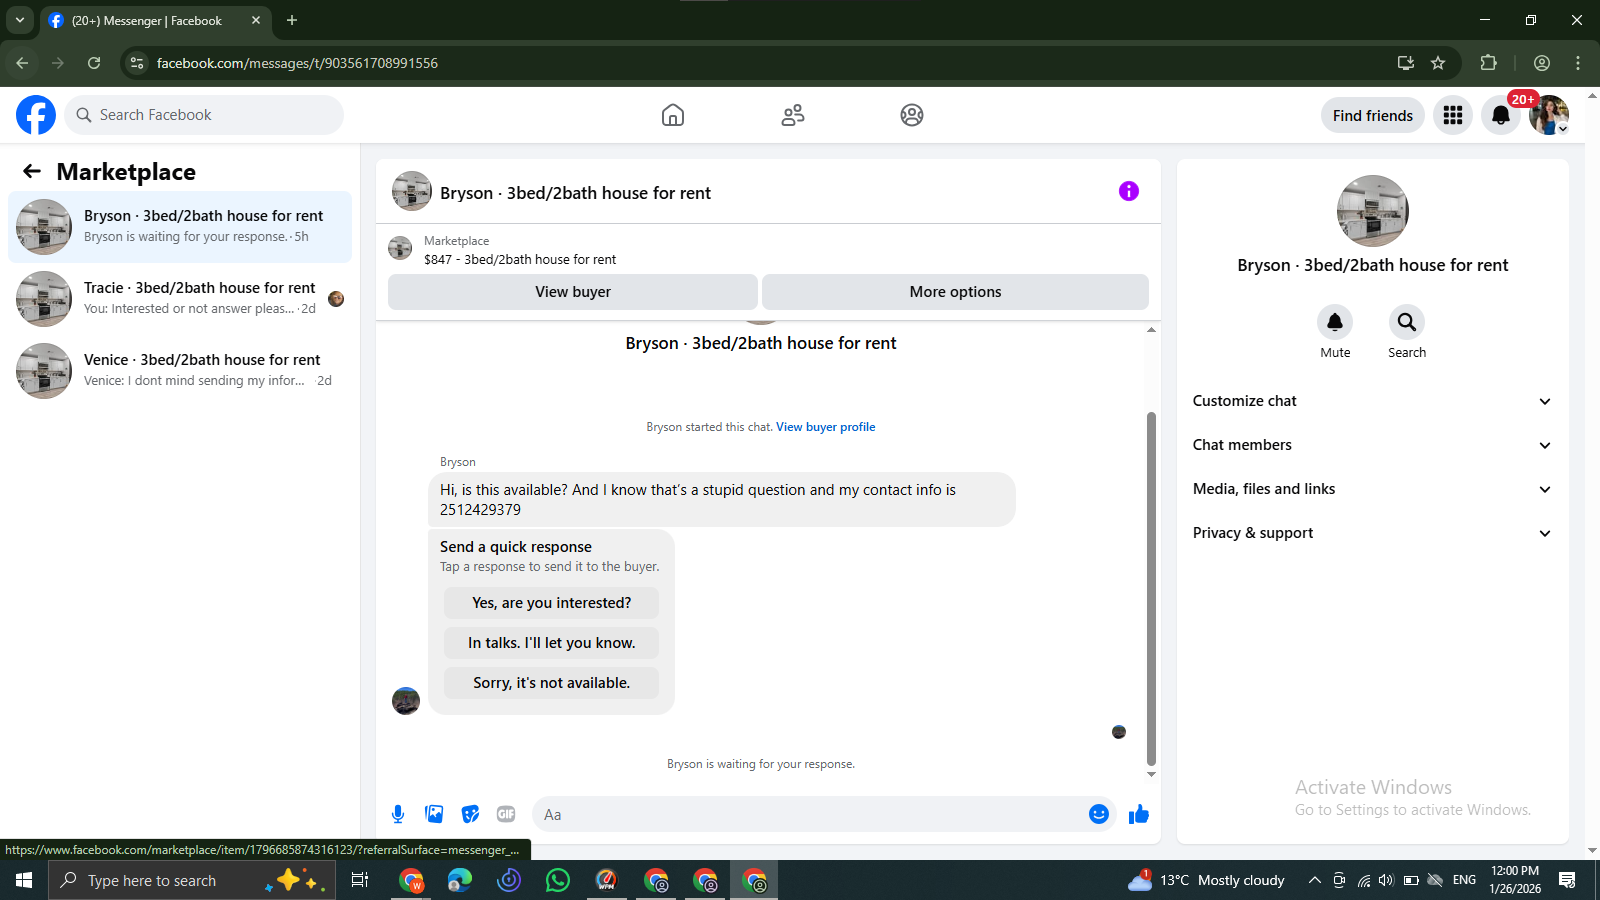
Task: Show hidden system tray icons chevron
Action: [1314, 880]
